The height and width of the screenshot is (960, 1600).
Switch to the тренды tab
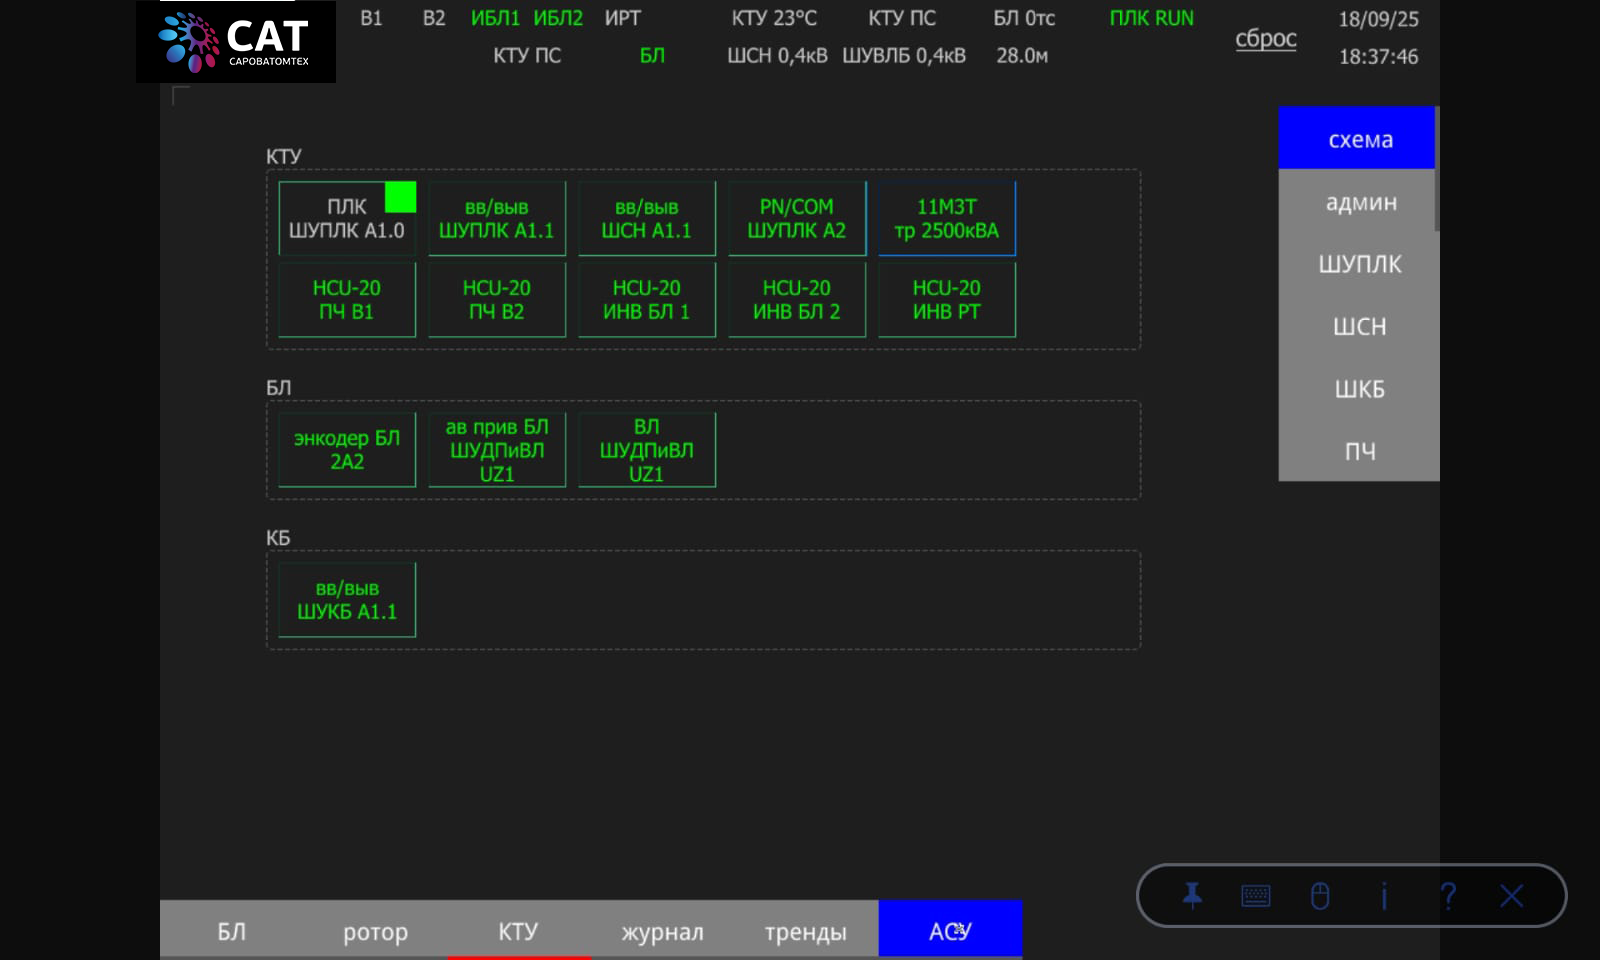click(x=806, y=931)
